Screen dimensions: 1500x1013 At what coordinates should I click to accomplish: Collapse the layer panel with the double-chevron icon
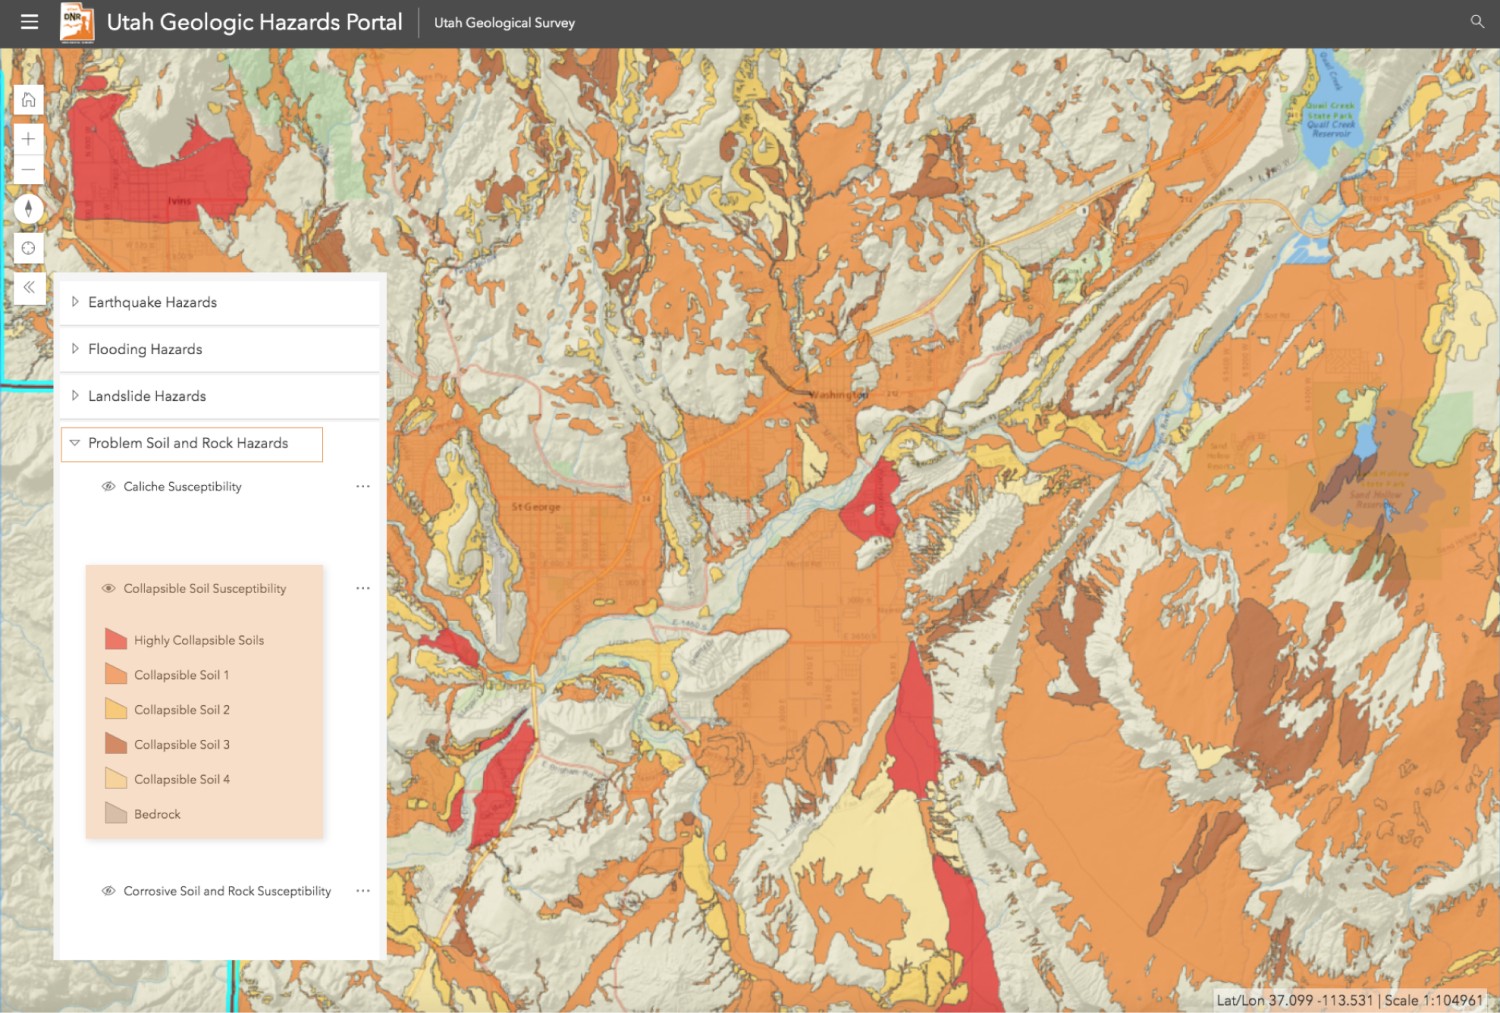[29, 287]
